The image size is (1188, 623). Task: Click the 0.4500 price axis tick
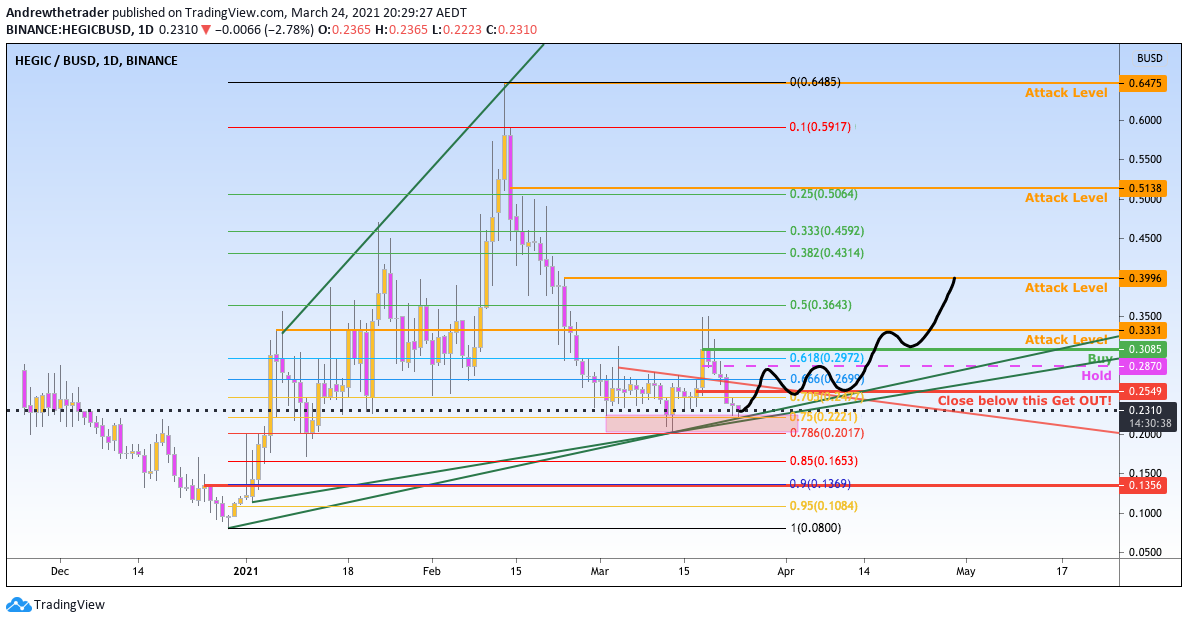coord(1145,239)
